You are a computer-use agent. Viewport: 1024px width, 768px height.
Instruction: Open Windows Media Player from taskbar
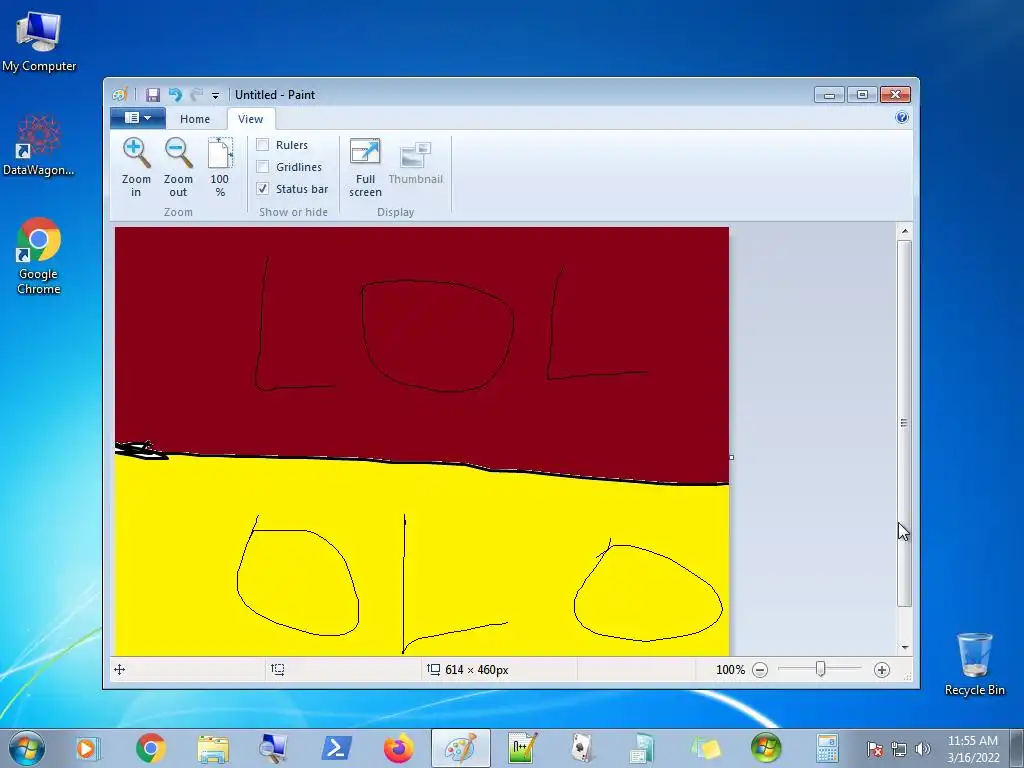[x=88, y=748]
